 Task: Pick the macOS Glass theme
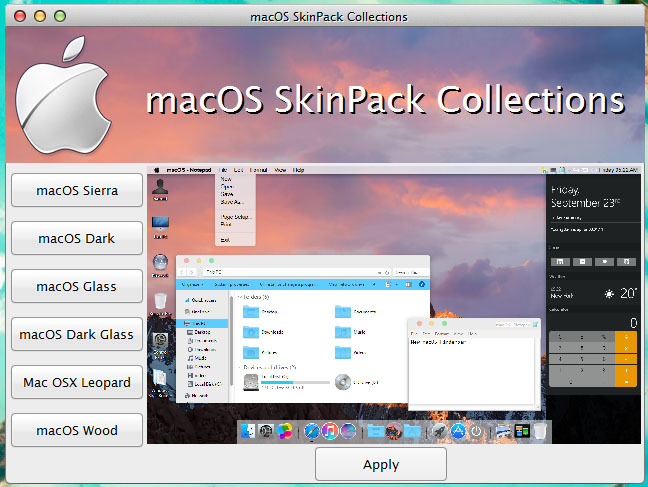click(77, 286)
